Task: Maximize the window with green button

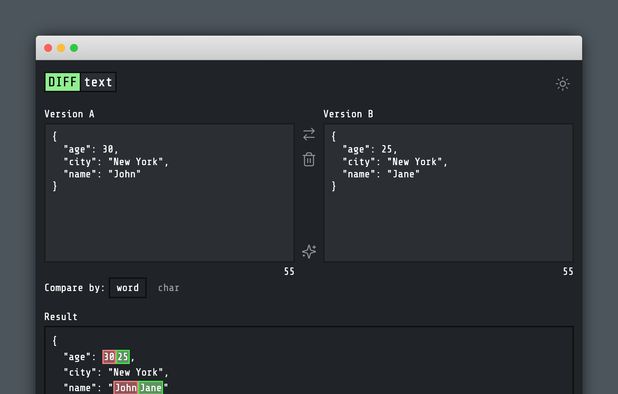Action: coord(74,48)
